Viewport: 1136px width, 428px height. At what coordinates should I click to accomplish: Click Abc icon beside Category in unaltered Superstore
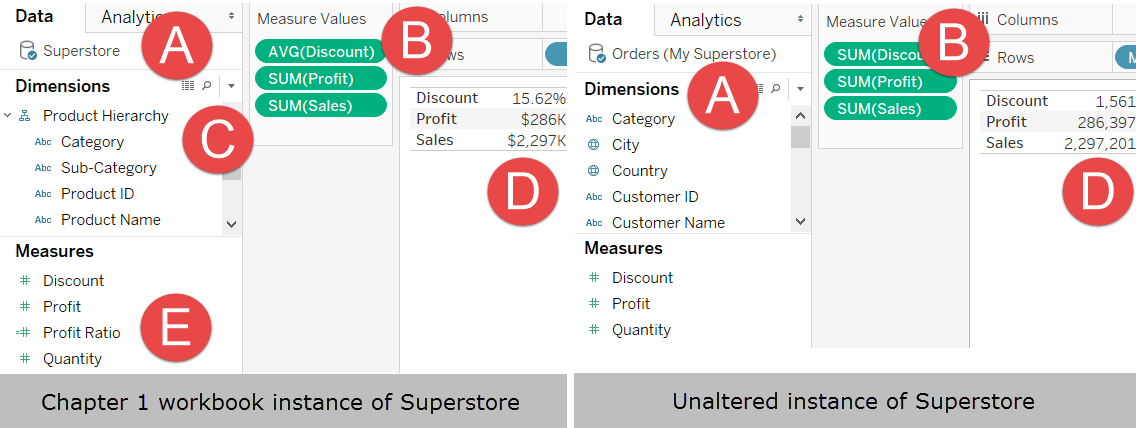click(x=593, y=119)
